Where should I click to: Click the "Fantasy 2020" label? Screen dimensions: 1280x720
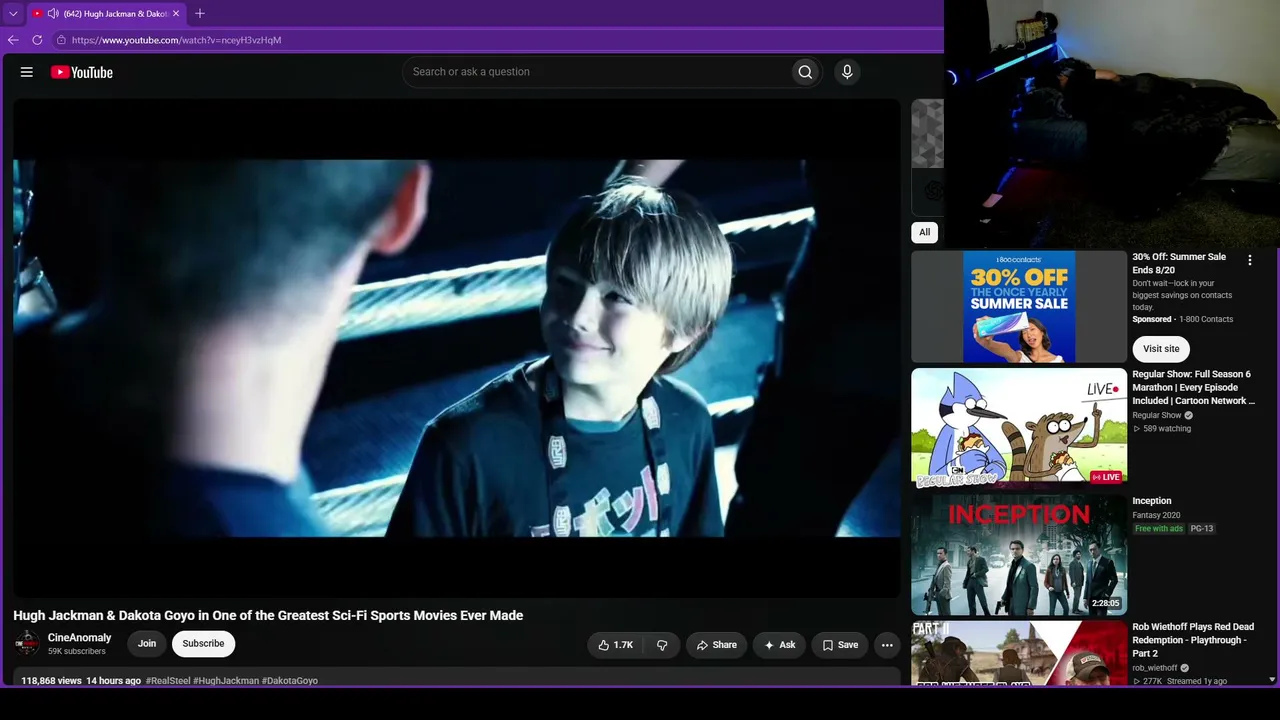[1156, 516]
